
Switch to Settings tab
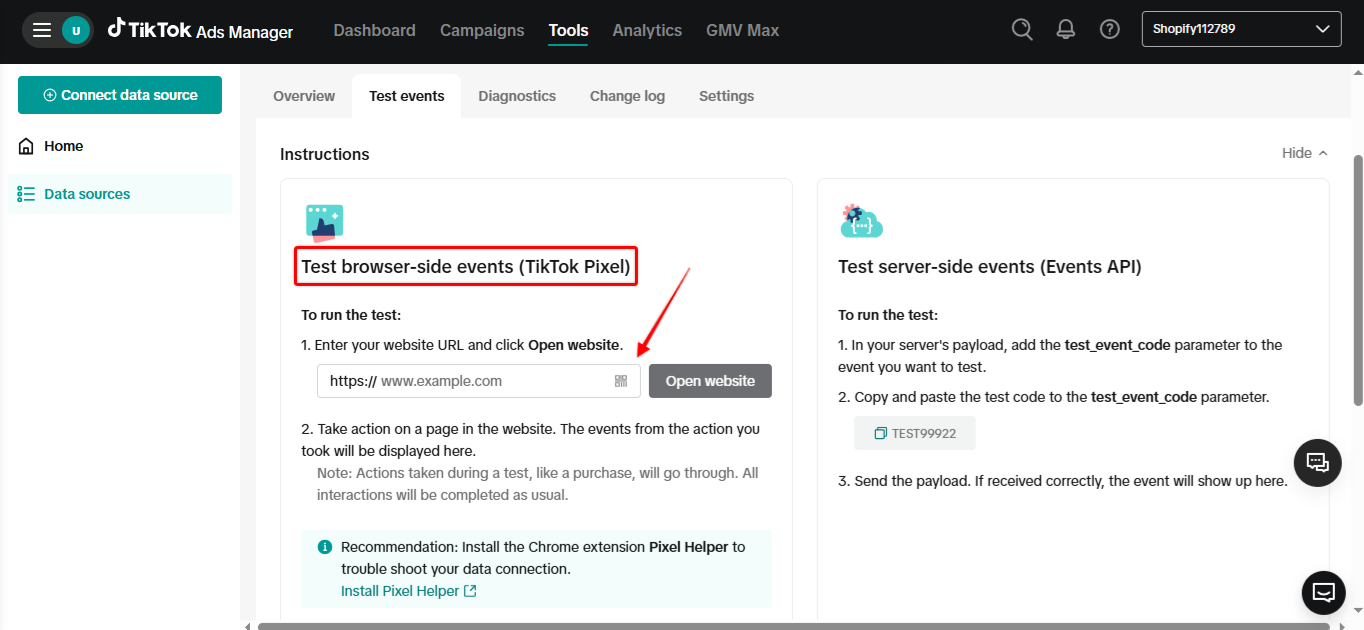tap(727, 96)
